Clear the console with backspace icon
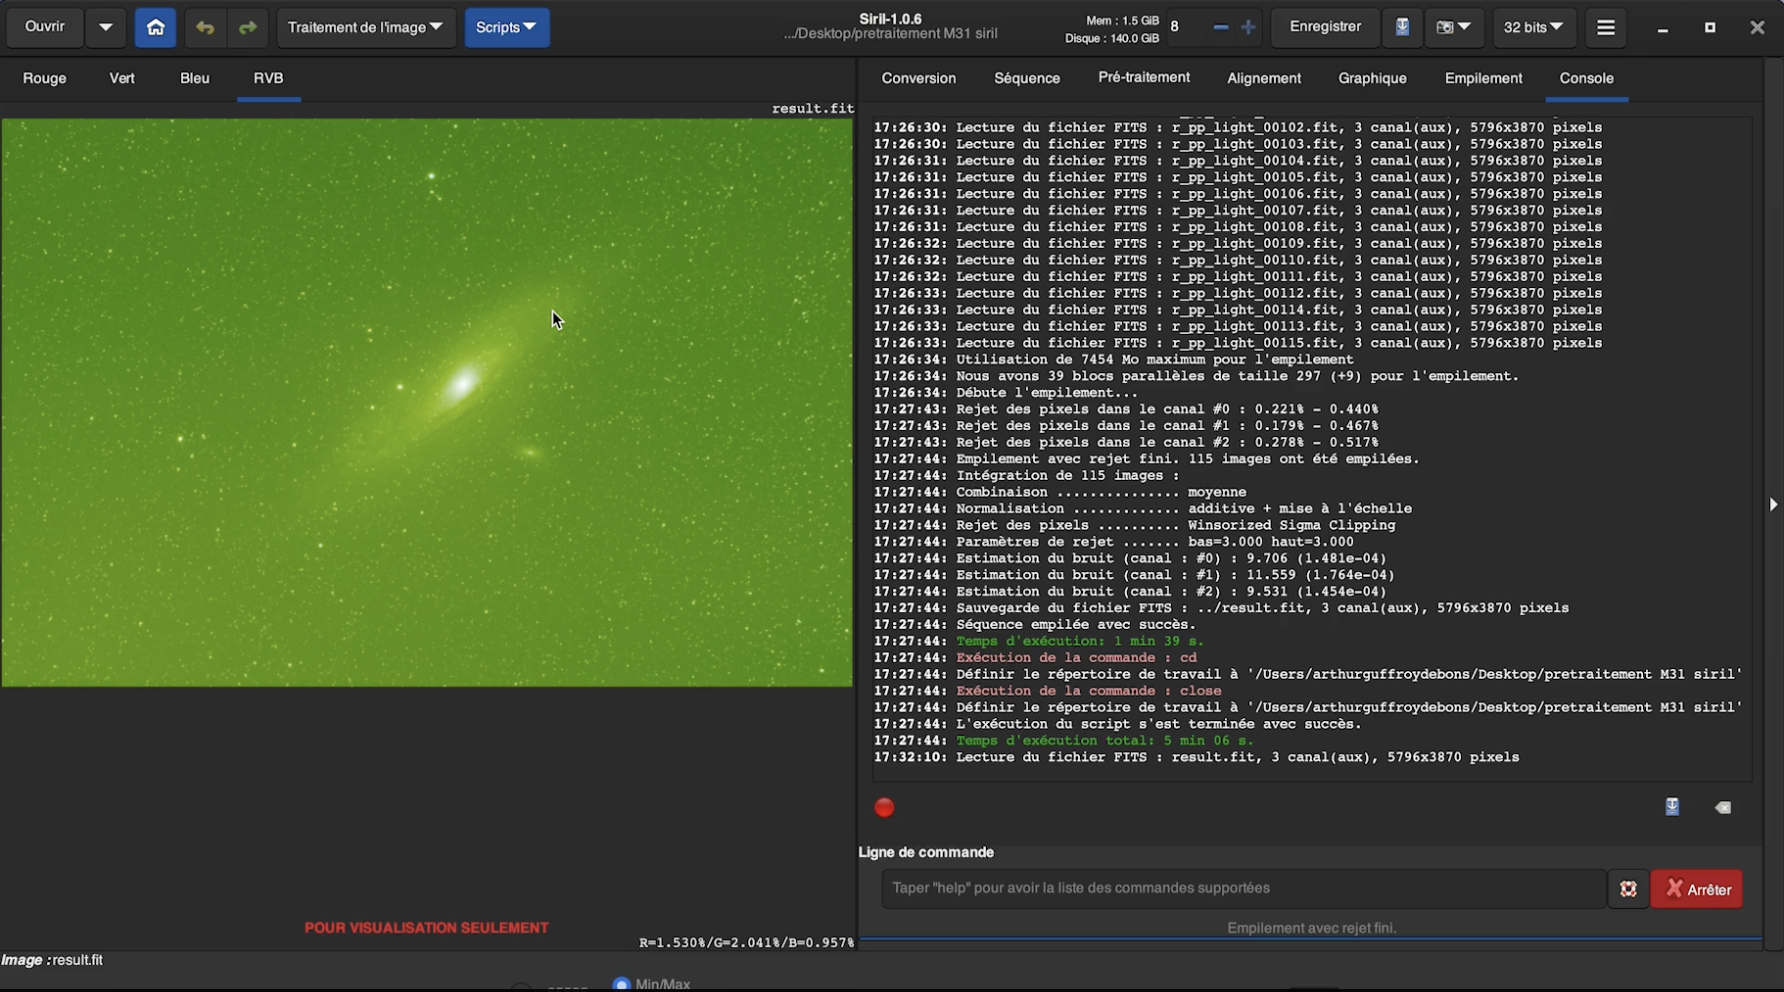The height and width of the screenshot is (992, 1784). pyautogui.click(x=1722, y=807)
